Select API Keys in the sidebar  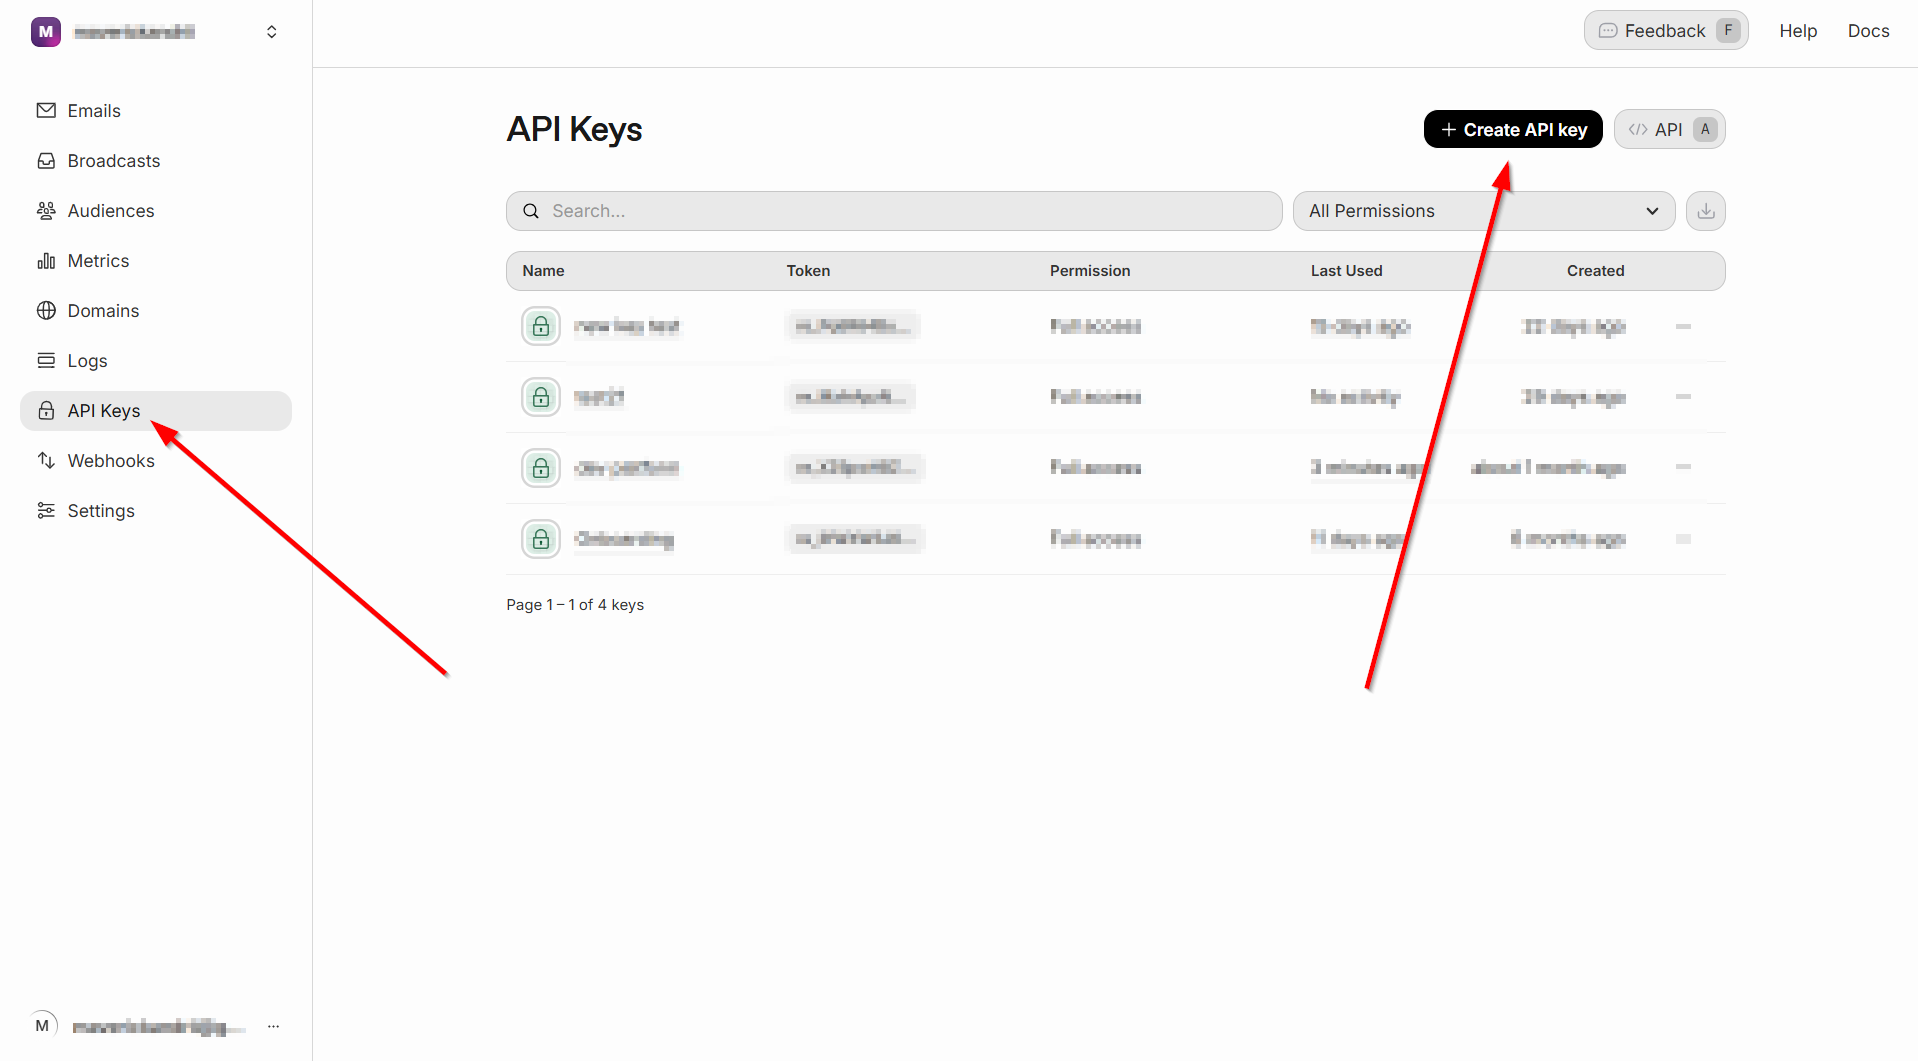coord(156,411)
